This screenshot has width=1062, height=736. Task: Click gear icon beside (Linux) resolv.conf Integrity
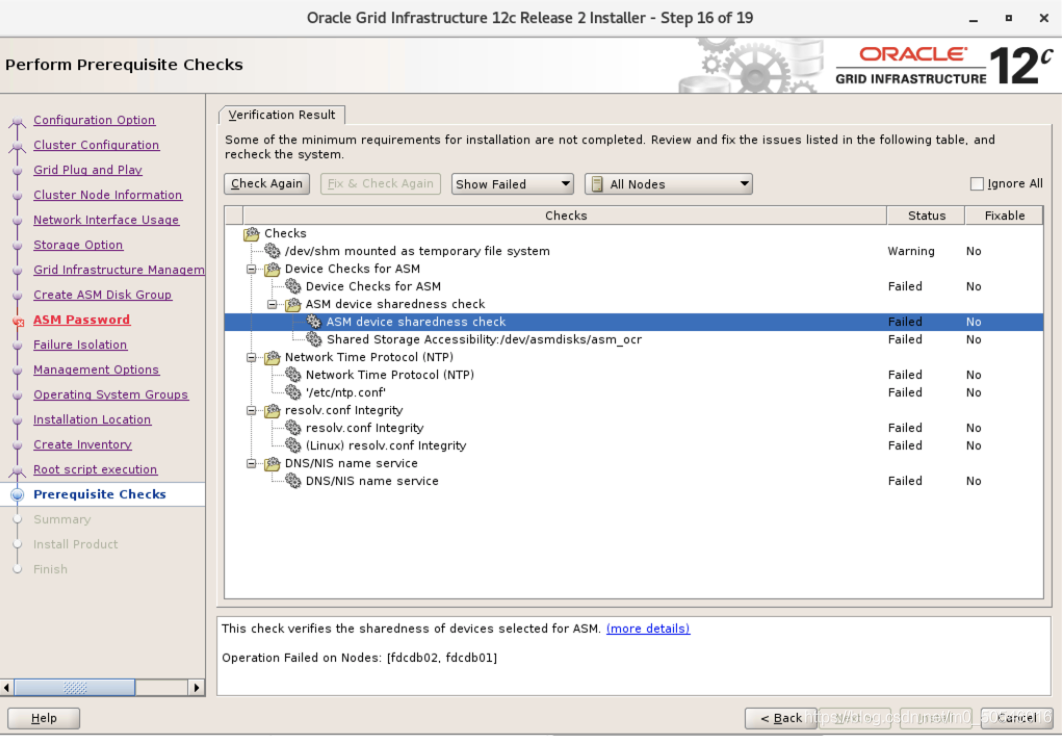pos(293,446)
